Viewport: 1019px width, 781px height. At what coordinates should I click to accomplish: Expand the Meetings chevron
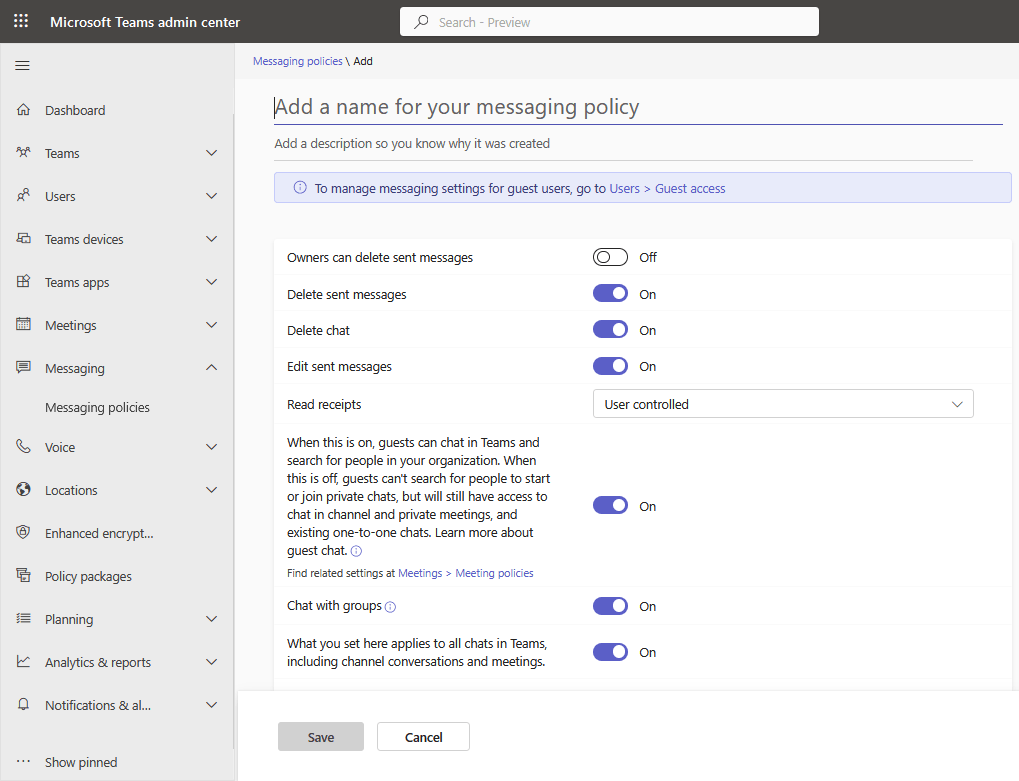point(211,324)
